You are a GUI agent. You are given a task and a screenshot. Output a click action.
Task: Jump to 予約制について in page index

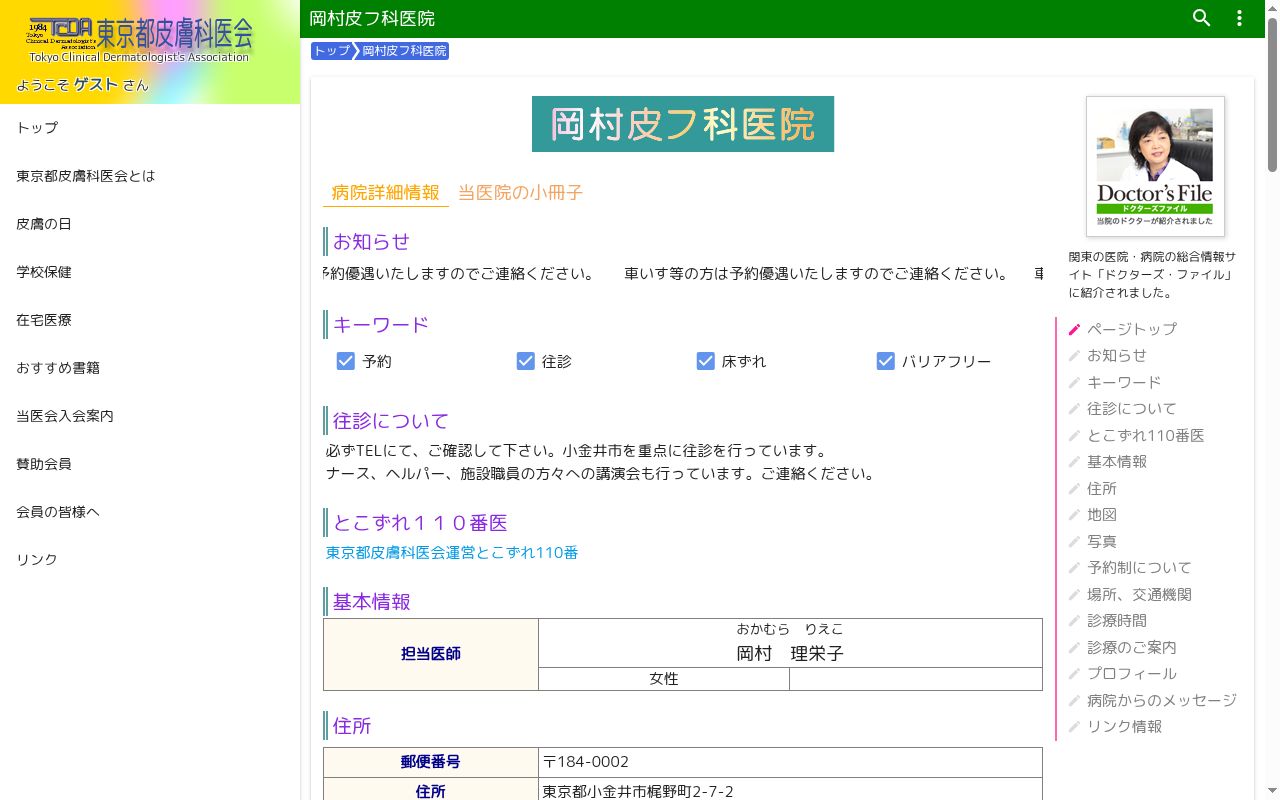(1139, 568)
